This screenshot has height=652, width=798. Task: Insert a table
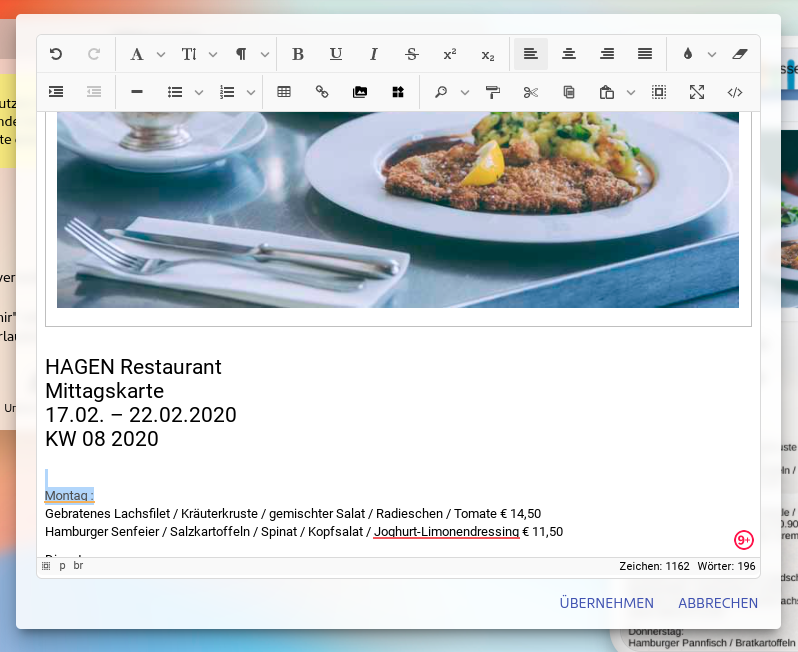(284, 92)
